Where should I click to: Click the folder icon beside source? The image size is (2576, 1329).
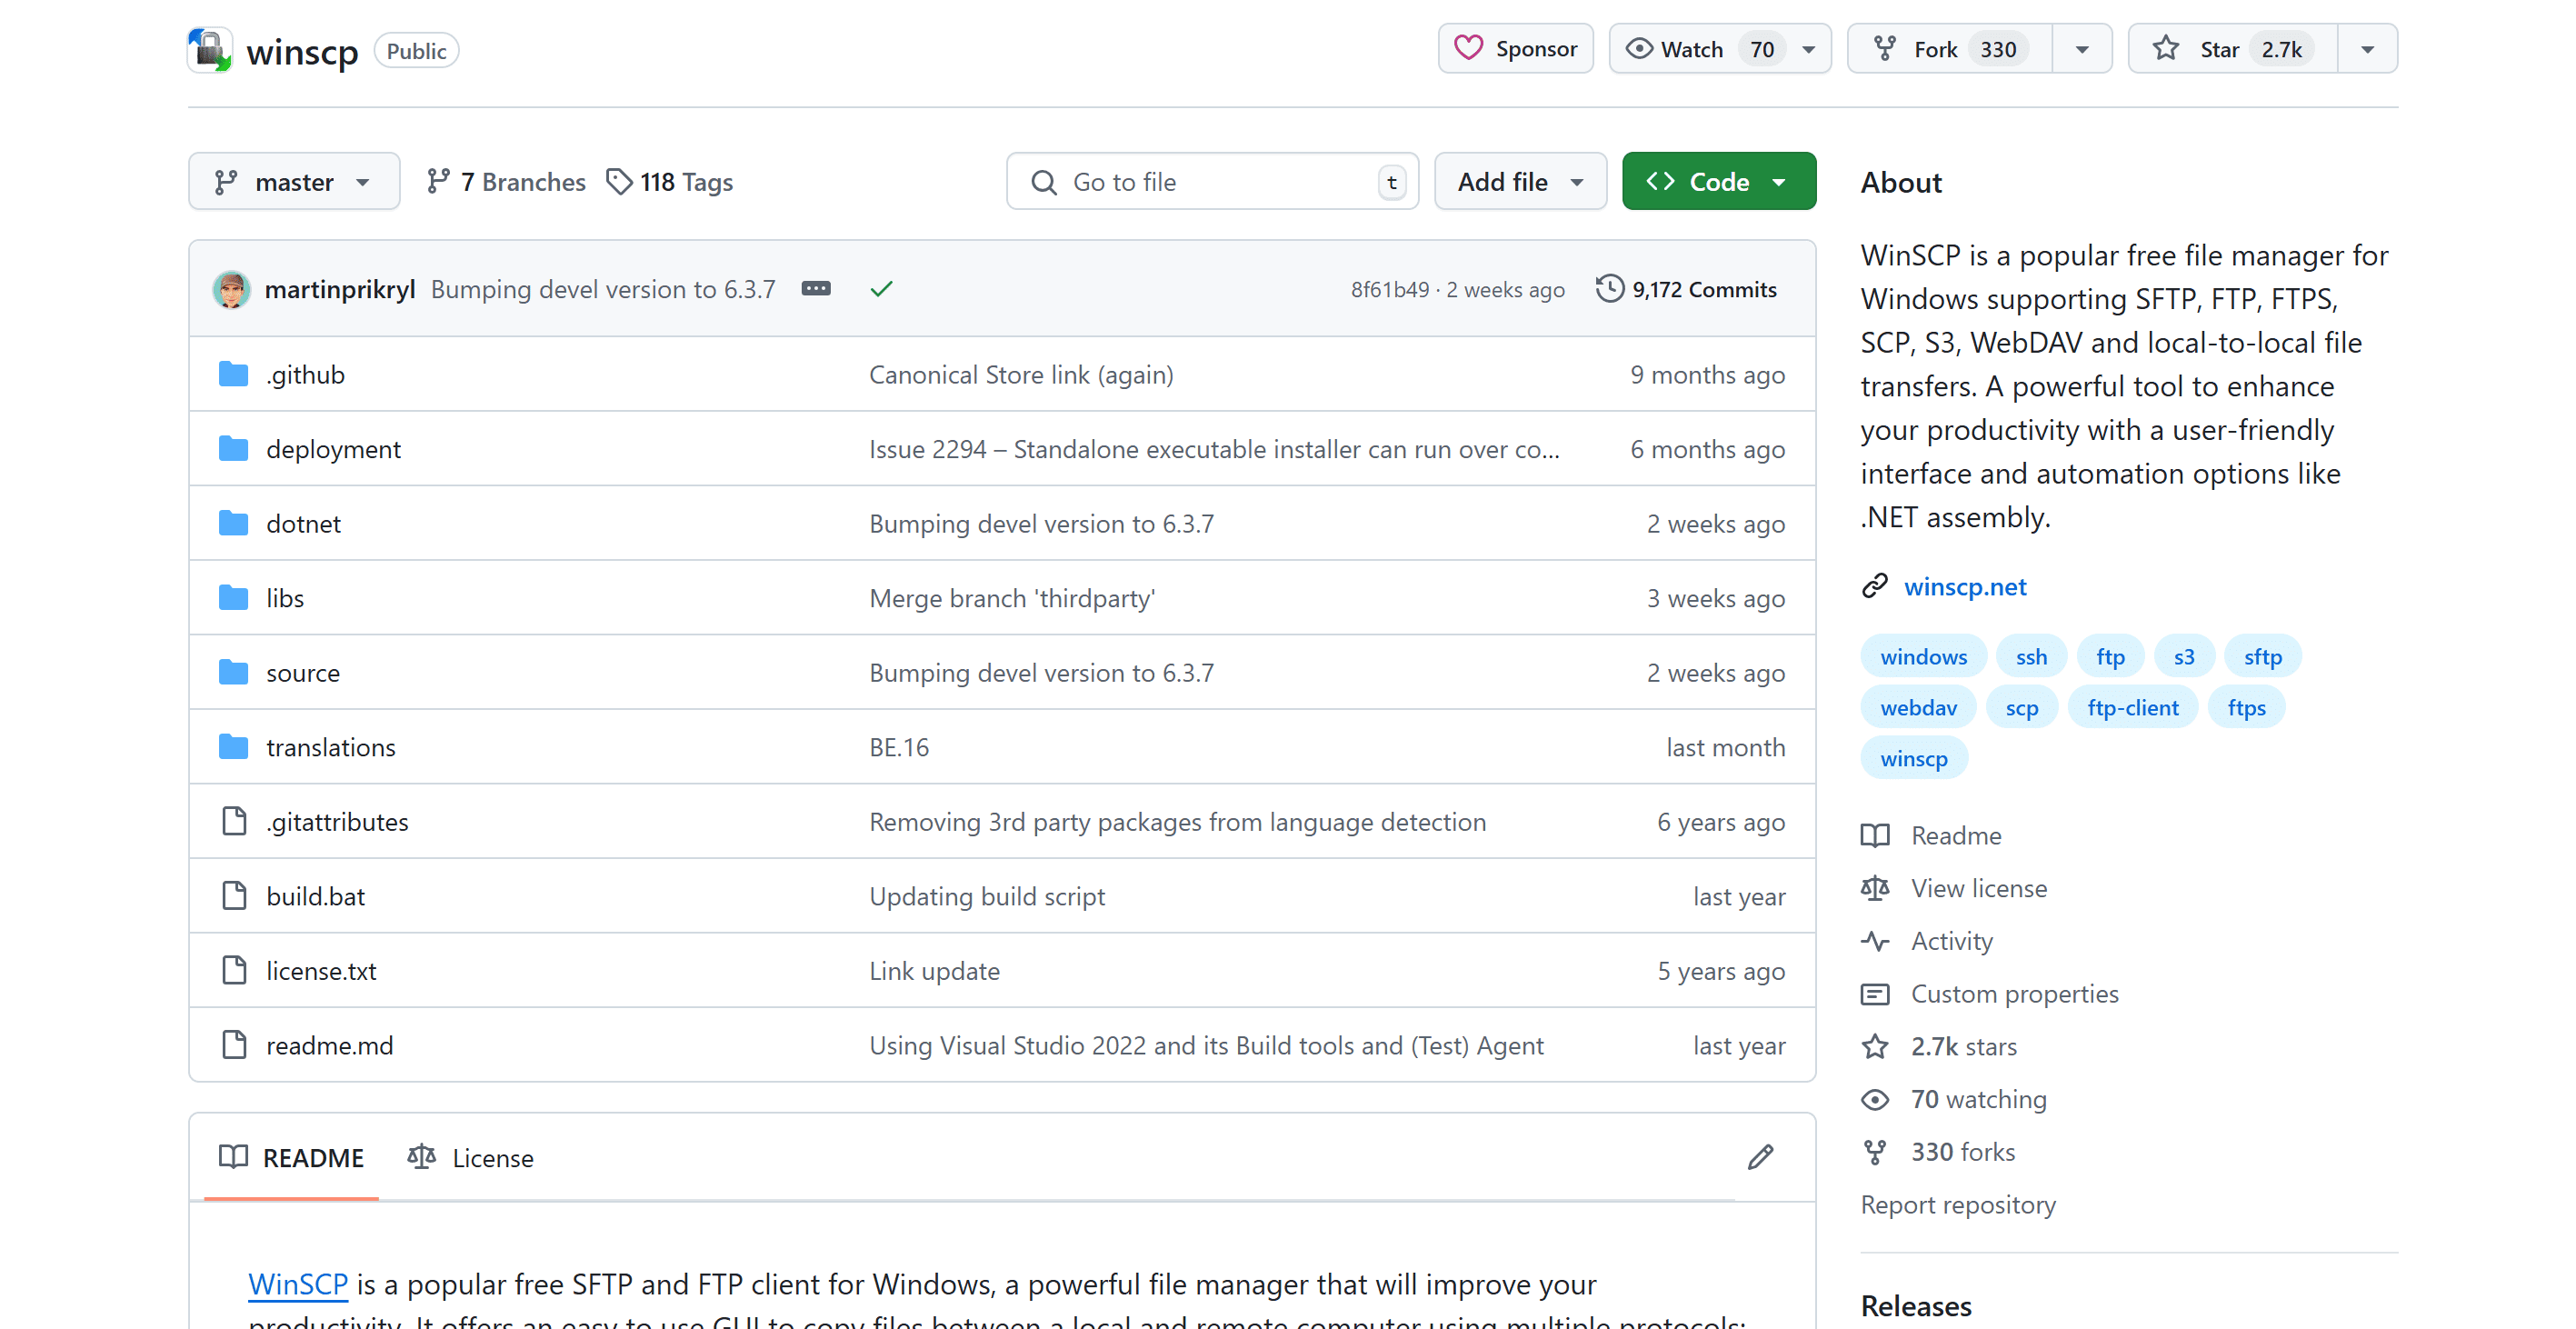233,671
